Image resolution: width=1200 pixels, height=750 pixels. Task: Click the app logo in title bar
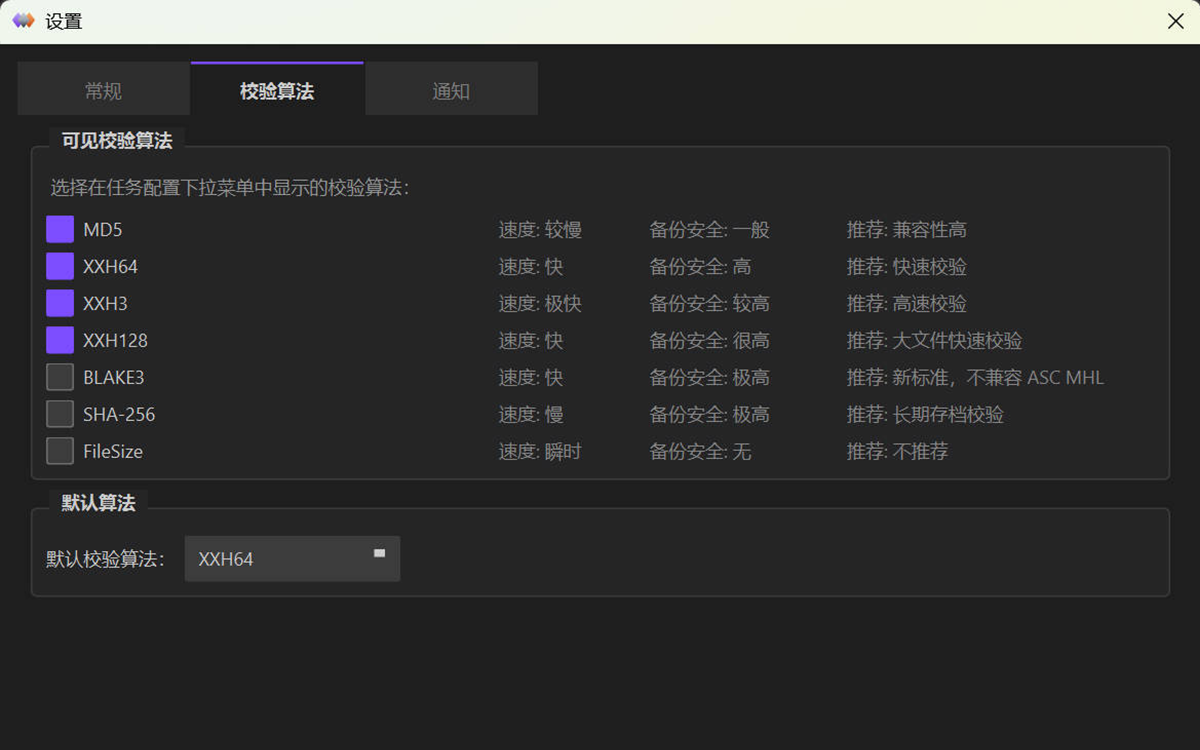pos(23,21)
